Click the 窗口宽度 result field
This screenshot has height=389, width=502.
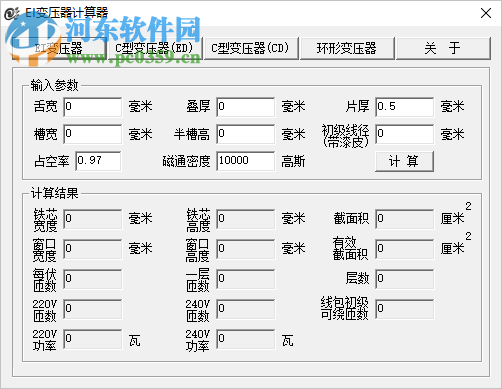pos(93,249)
